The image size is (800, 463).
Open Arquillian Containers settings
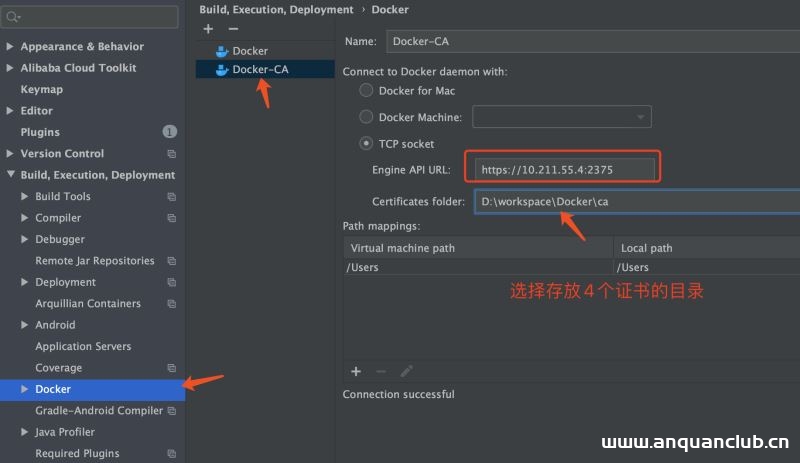[x=88, y=304]
